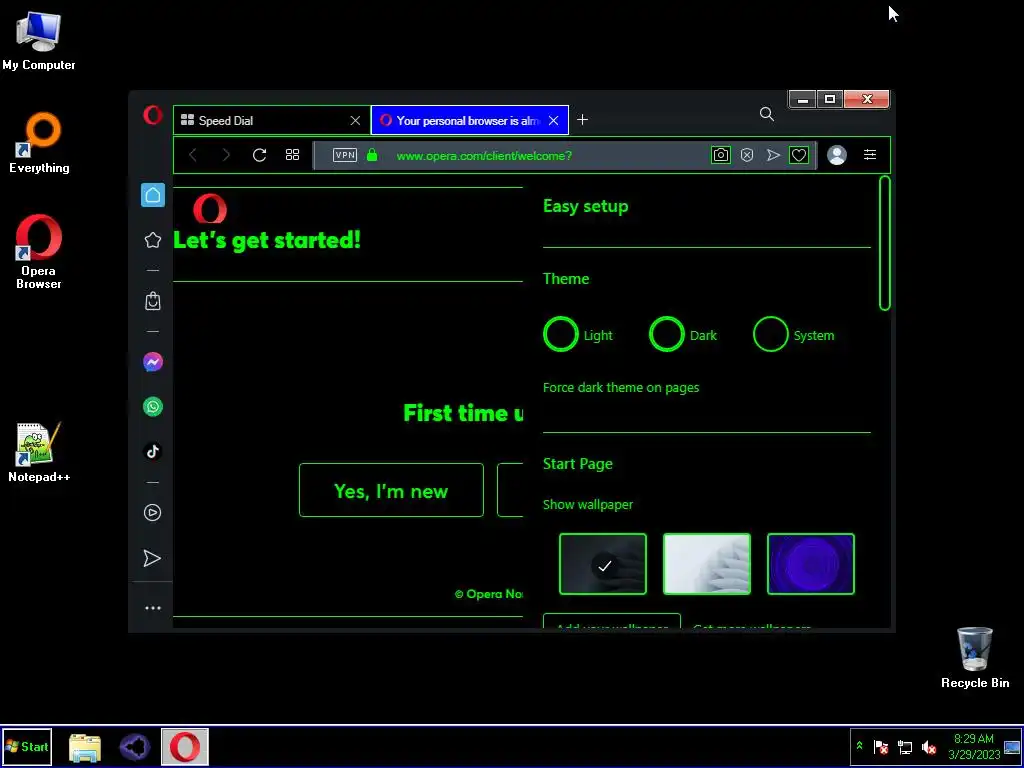The width and height of the screenshot is (1024, 768).
Task: Go forward with the forward arrow
Action: pos(226,155)
